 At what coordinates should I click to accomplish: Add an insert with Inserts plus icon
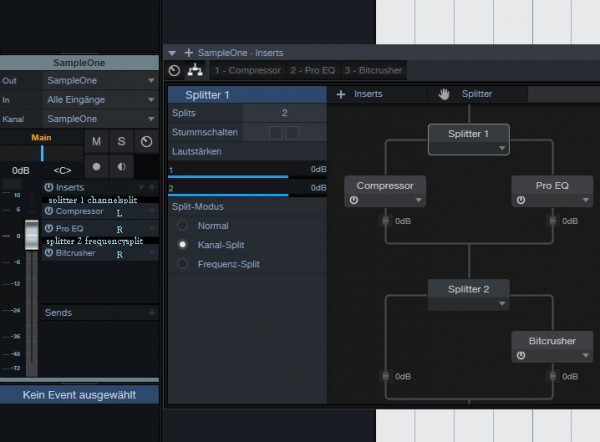pyautogui.click(x=152, y=187)
